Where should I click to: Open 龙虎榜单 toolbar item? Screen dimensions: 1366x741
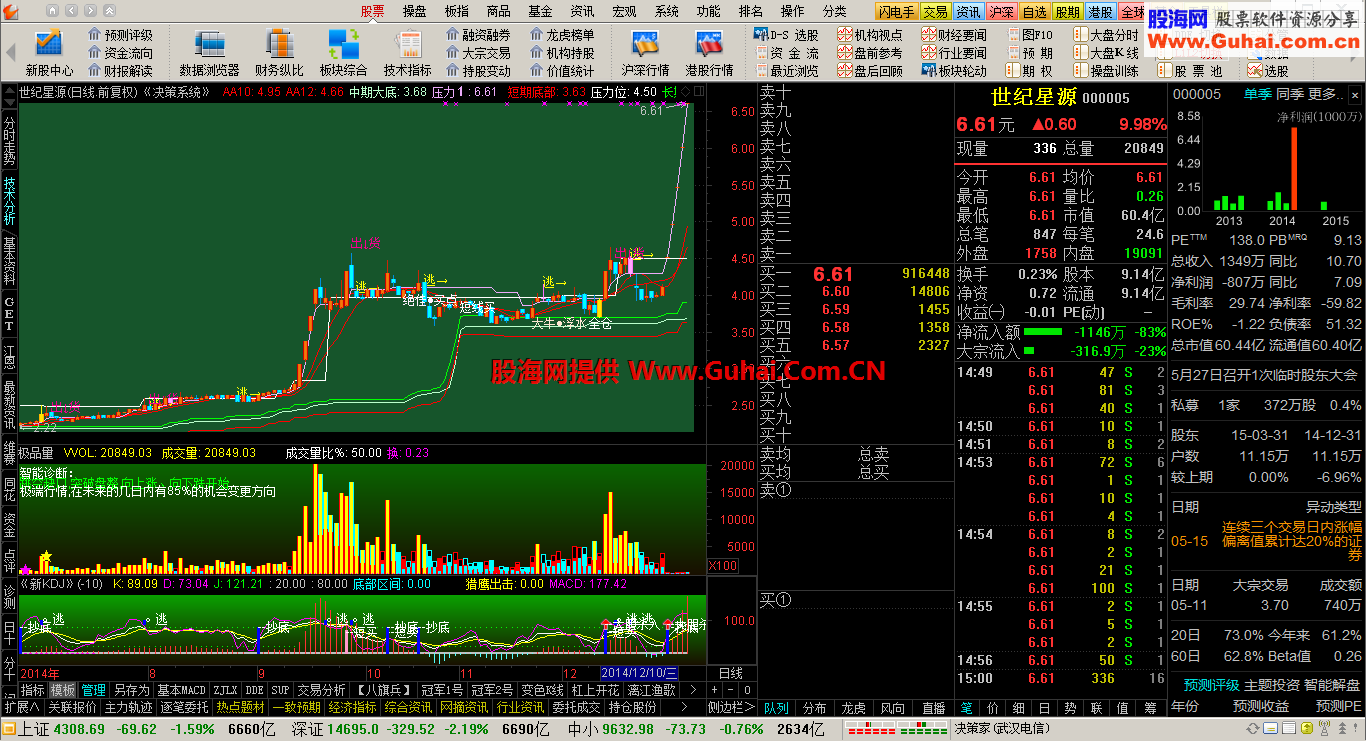click(x=562, y=35)
